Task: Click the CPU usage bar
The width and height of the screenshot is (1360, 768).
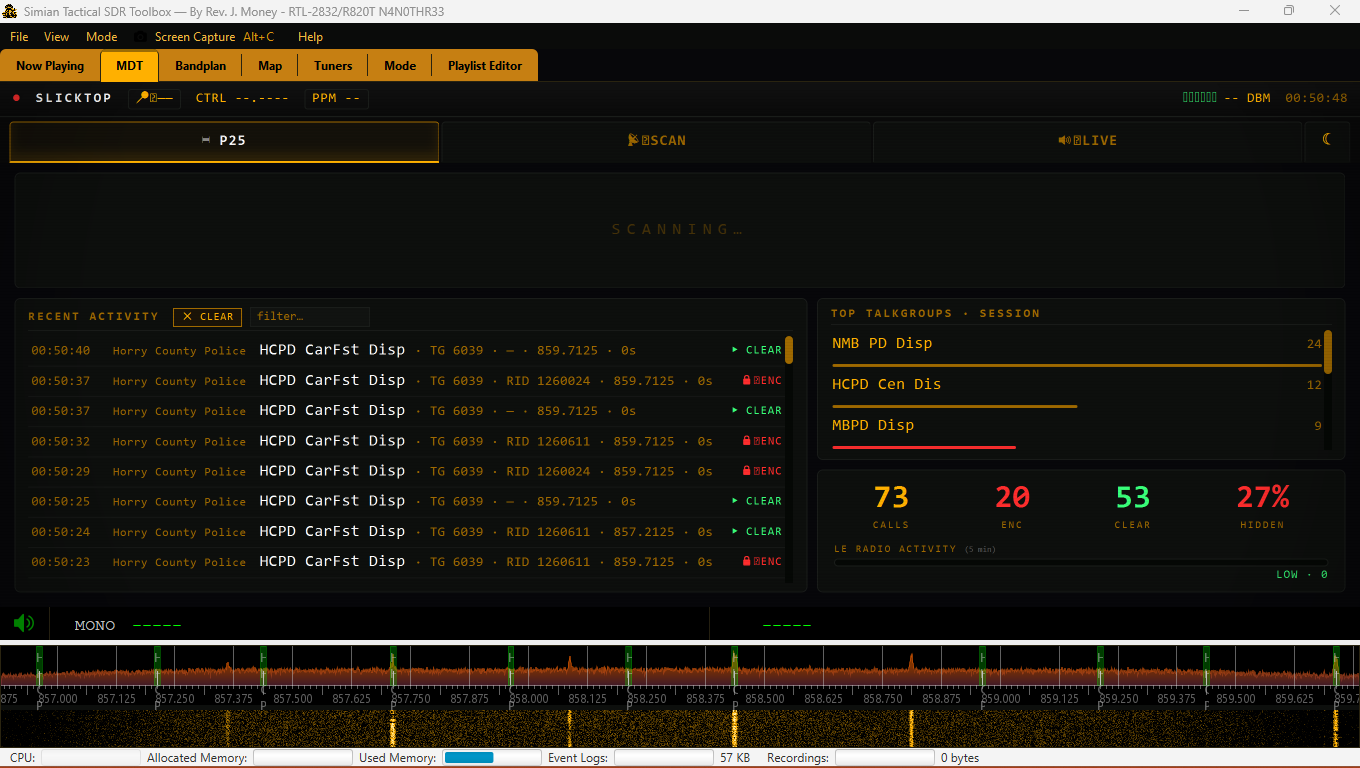Action: click(x=90, y=758)
